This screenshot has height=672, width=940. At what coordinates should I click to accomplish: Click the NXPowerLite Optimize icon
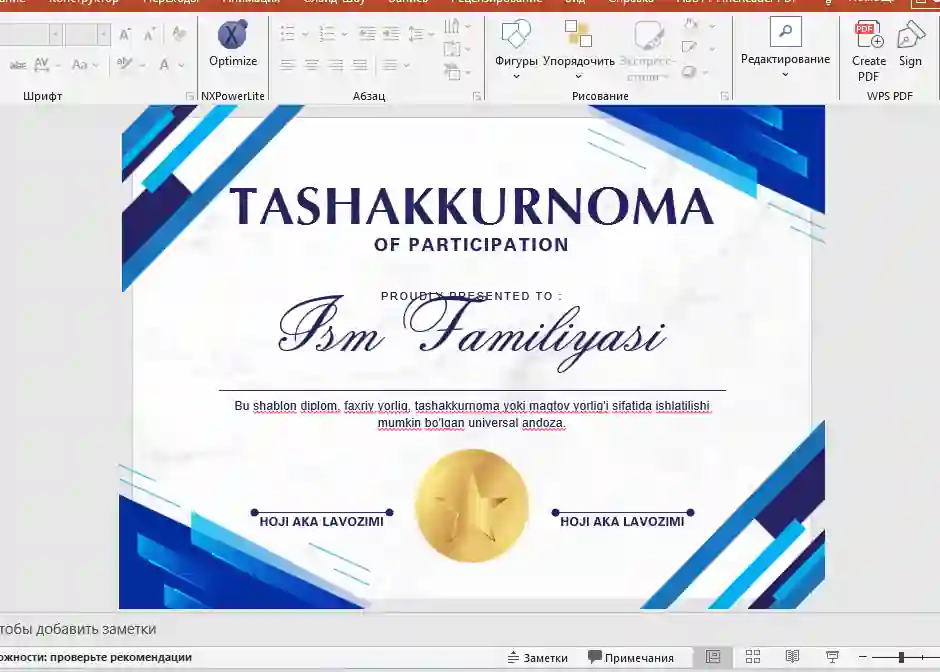tap(233, 35)
